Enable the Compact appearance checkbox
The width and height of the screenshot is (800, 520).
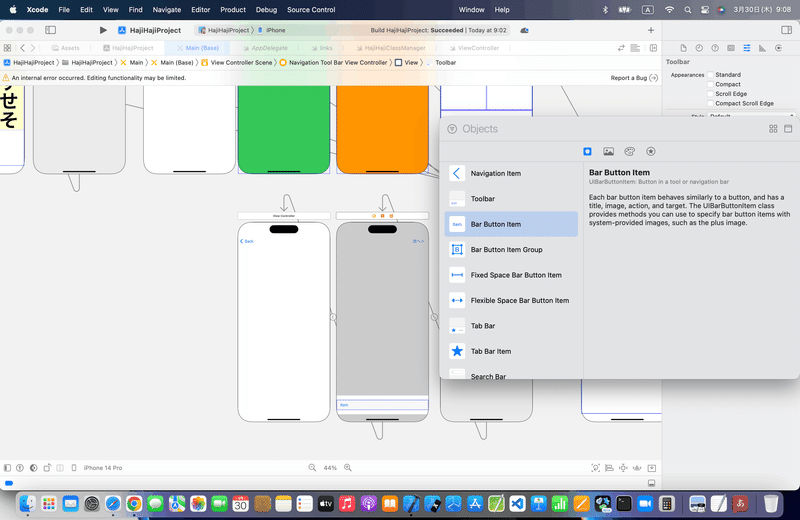(x=710, y=84)
